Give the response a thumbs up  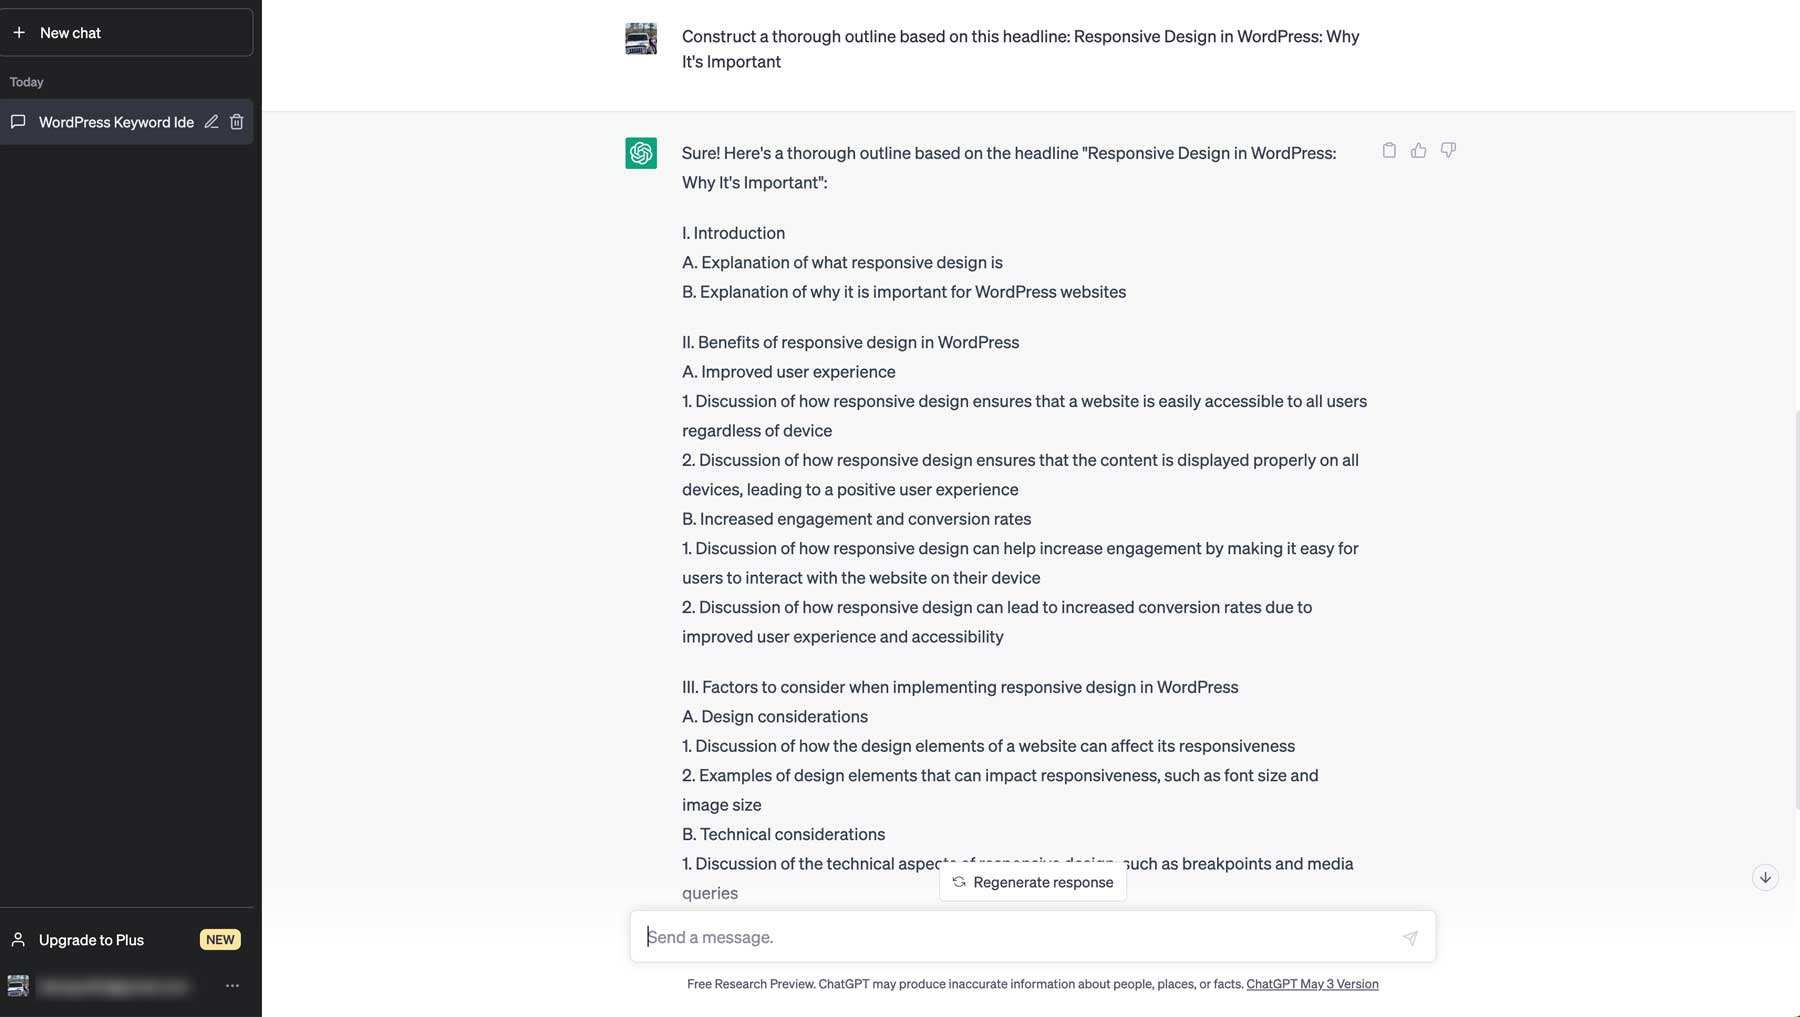pyautogui.click(x=1418, y=150)
